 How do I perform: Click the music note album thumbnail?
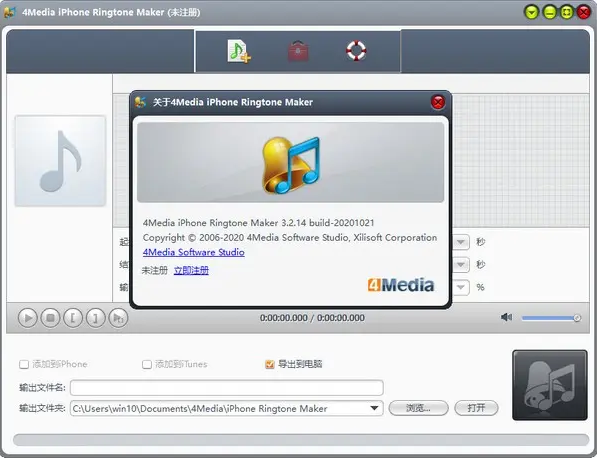(x=60, y=161)
